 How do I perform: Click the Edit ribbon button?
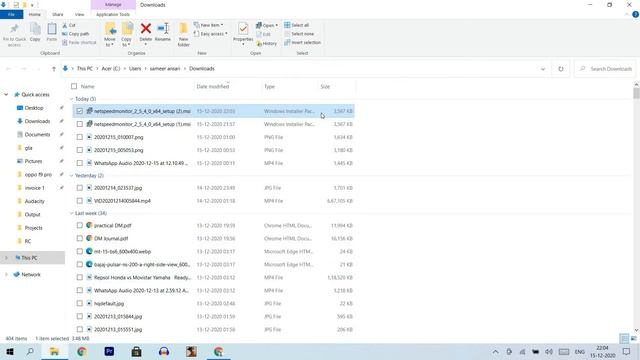[263, 34]
